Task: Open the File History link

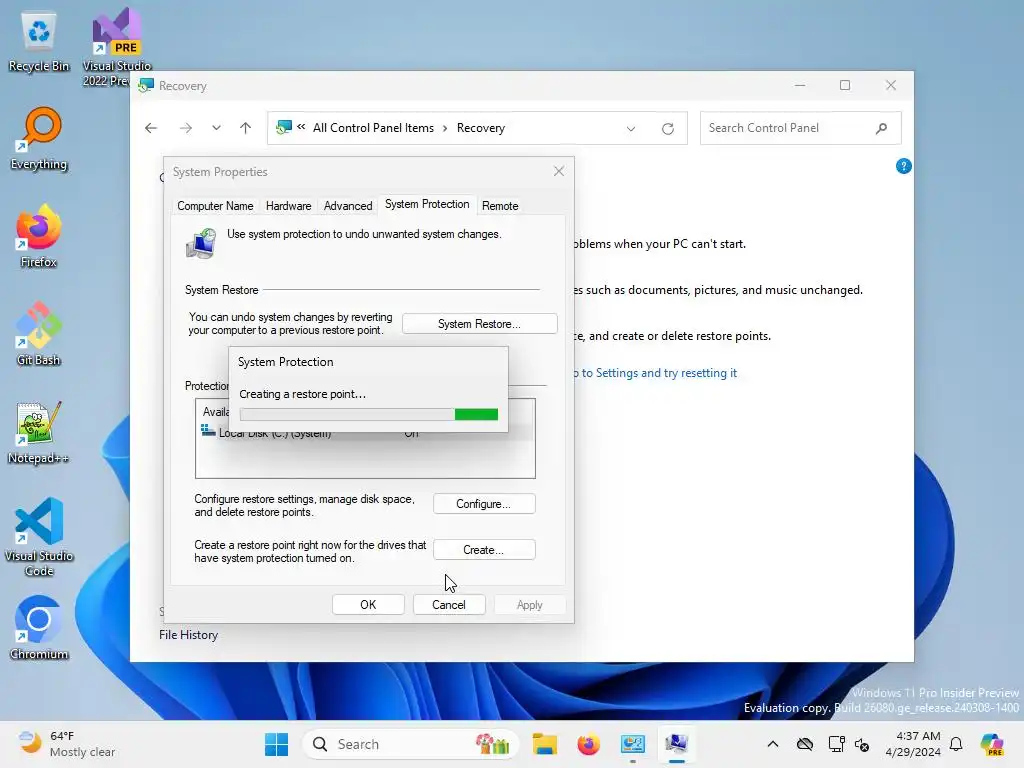Action: click(x=189, y=635)
